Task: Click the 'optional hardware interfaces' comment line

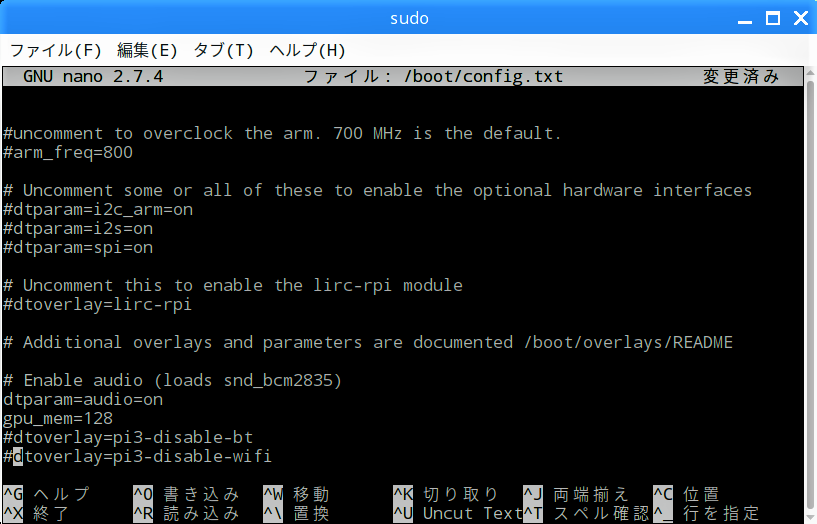Action: pyautogui.click(x=377, y=191)
